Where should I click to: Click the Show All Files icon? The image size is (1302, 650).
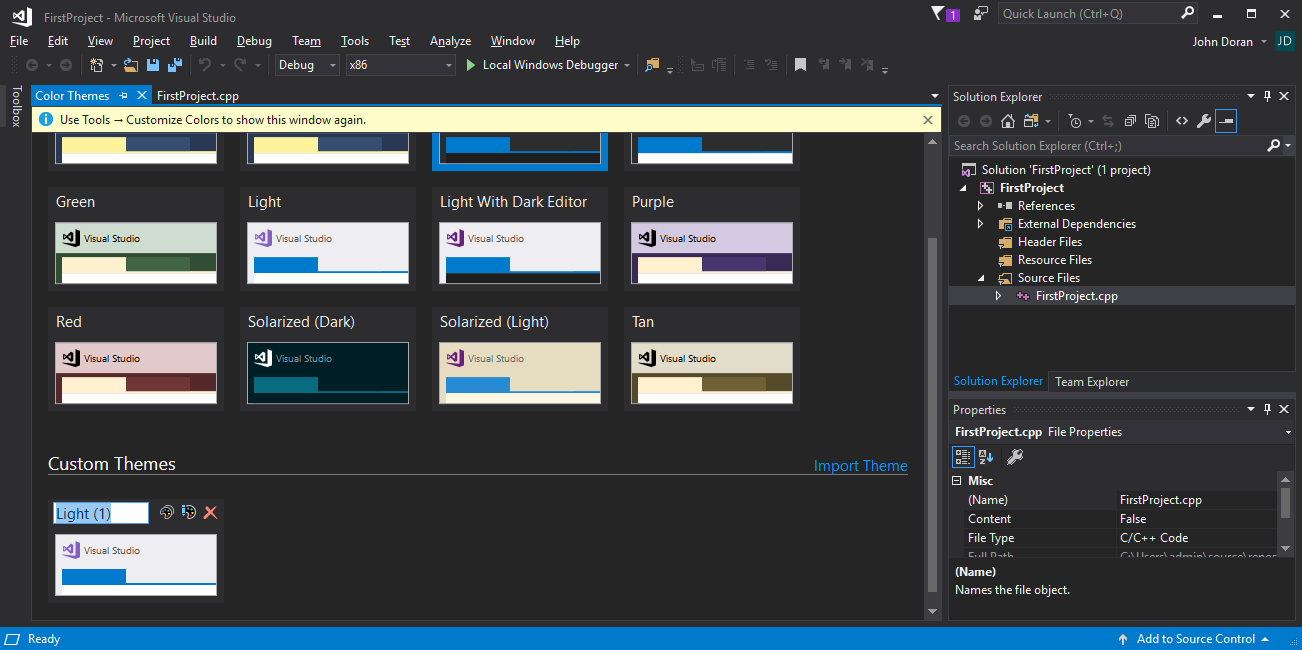click(x=1152, y=121)
